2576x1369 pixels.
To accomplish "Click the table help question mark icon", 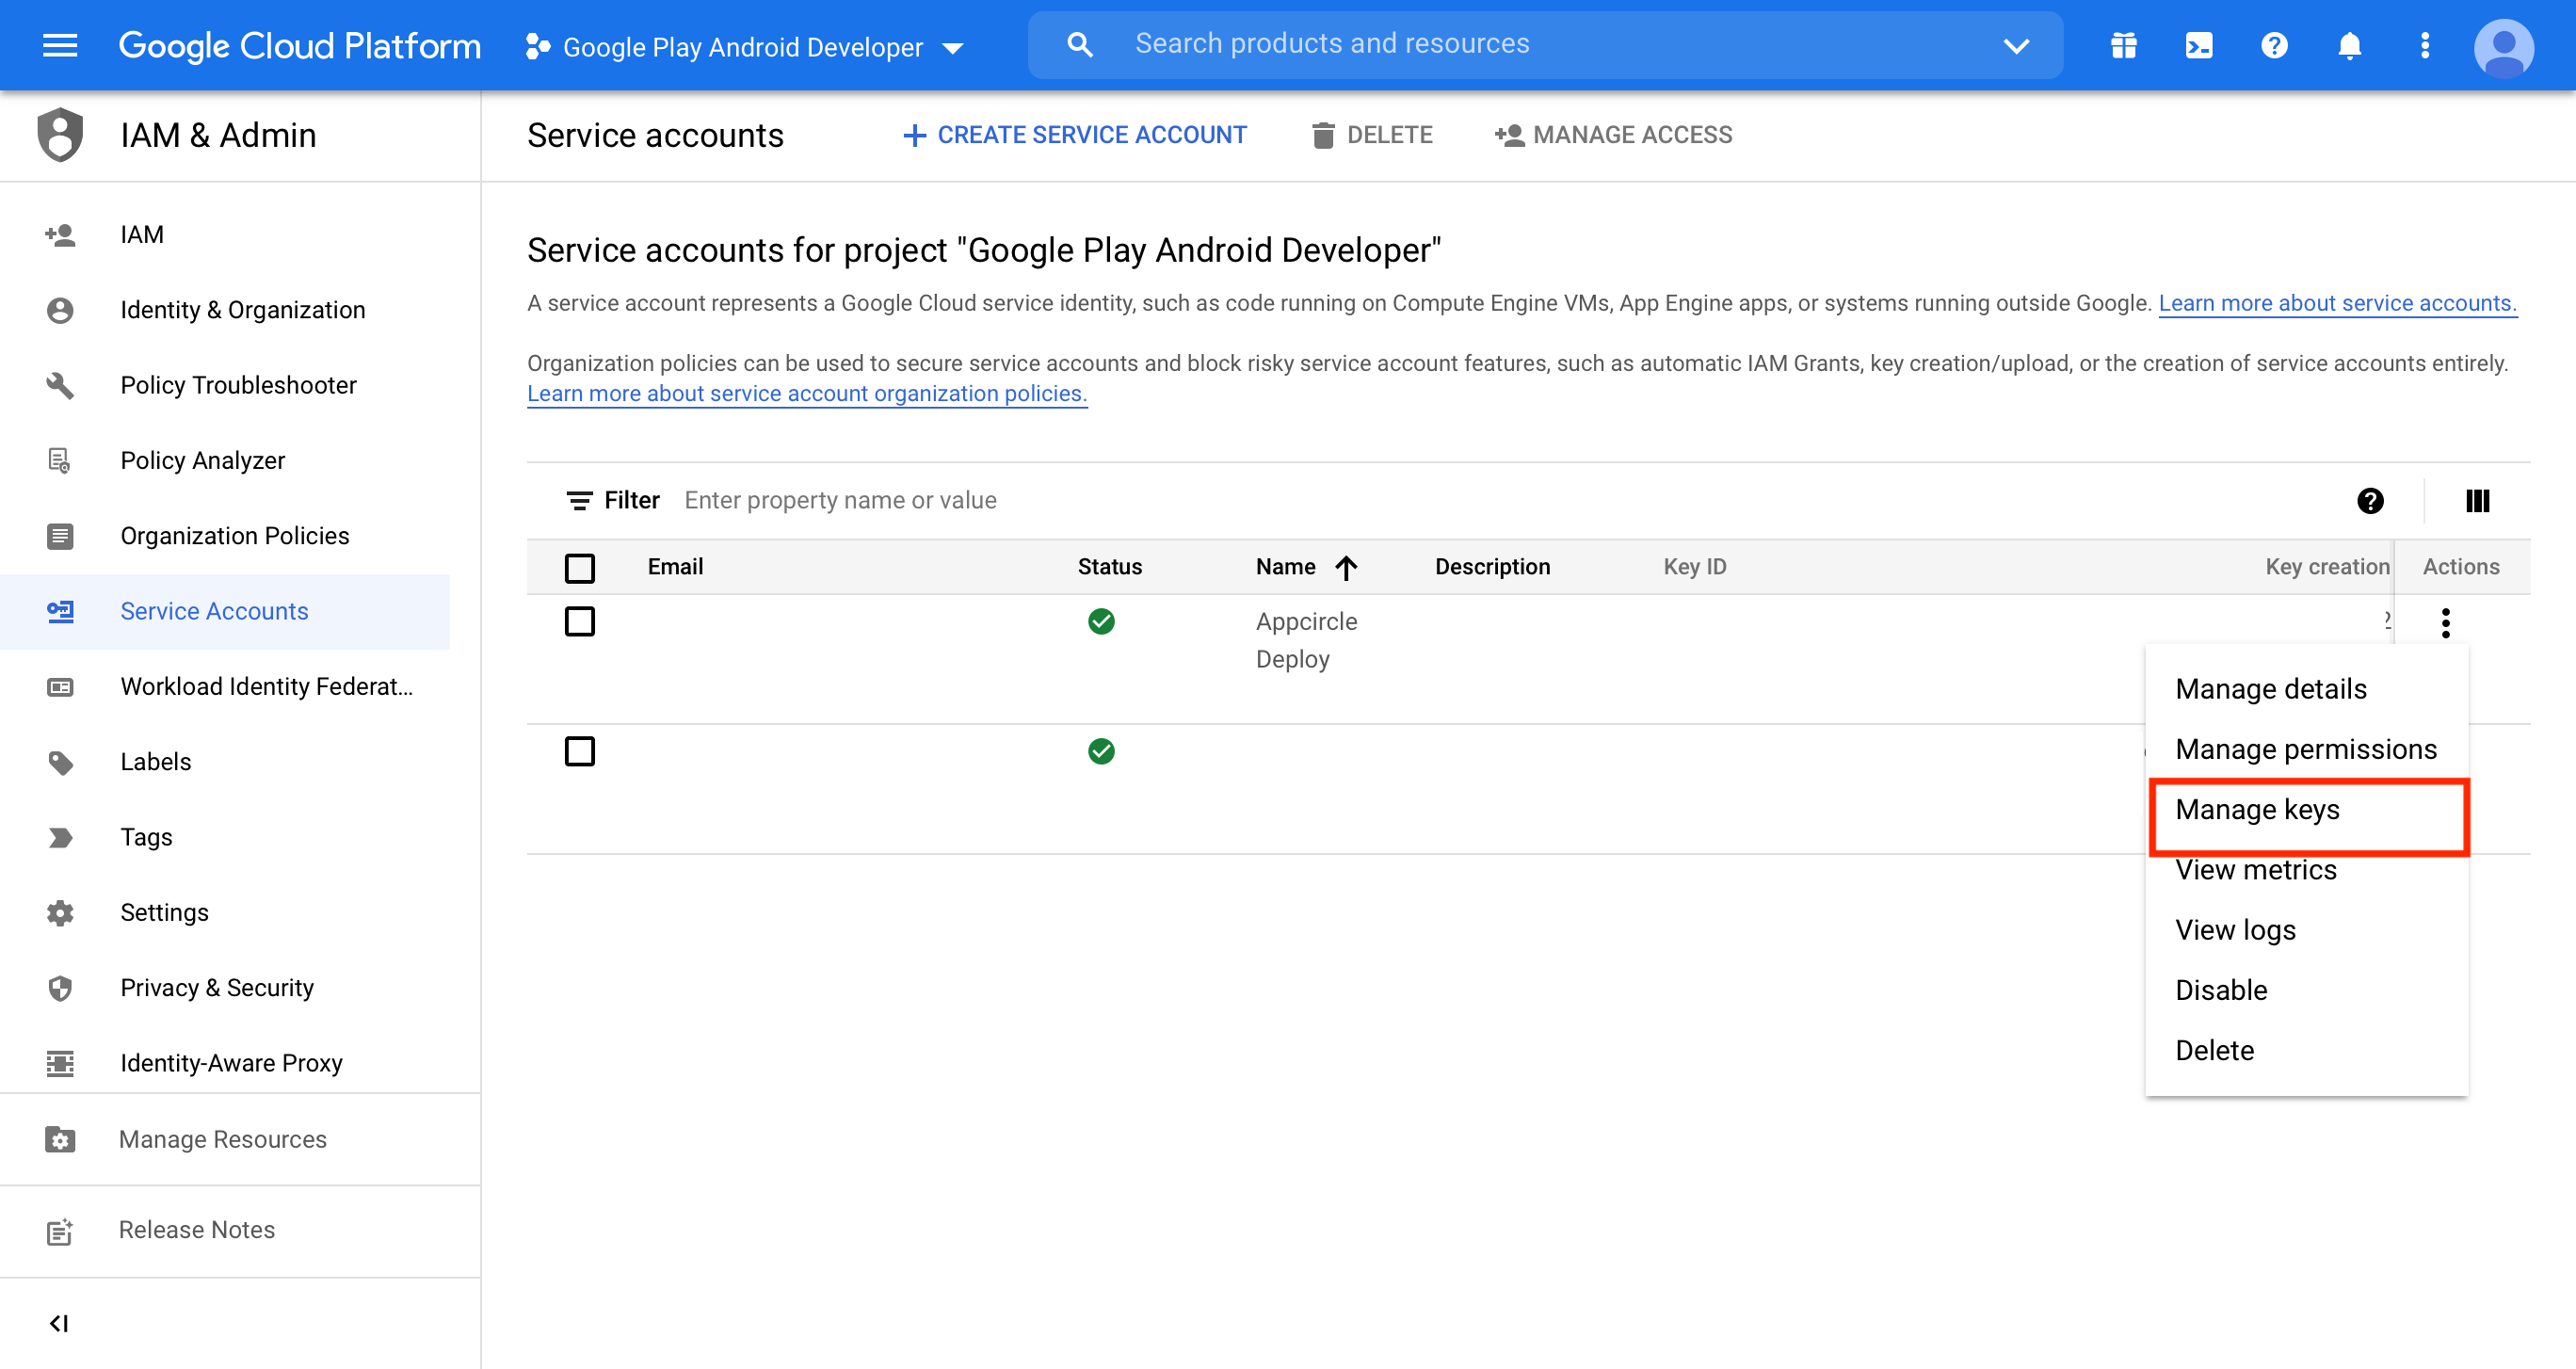I will (2370, 500).
